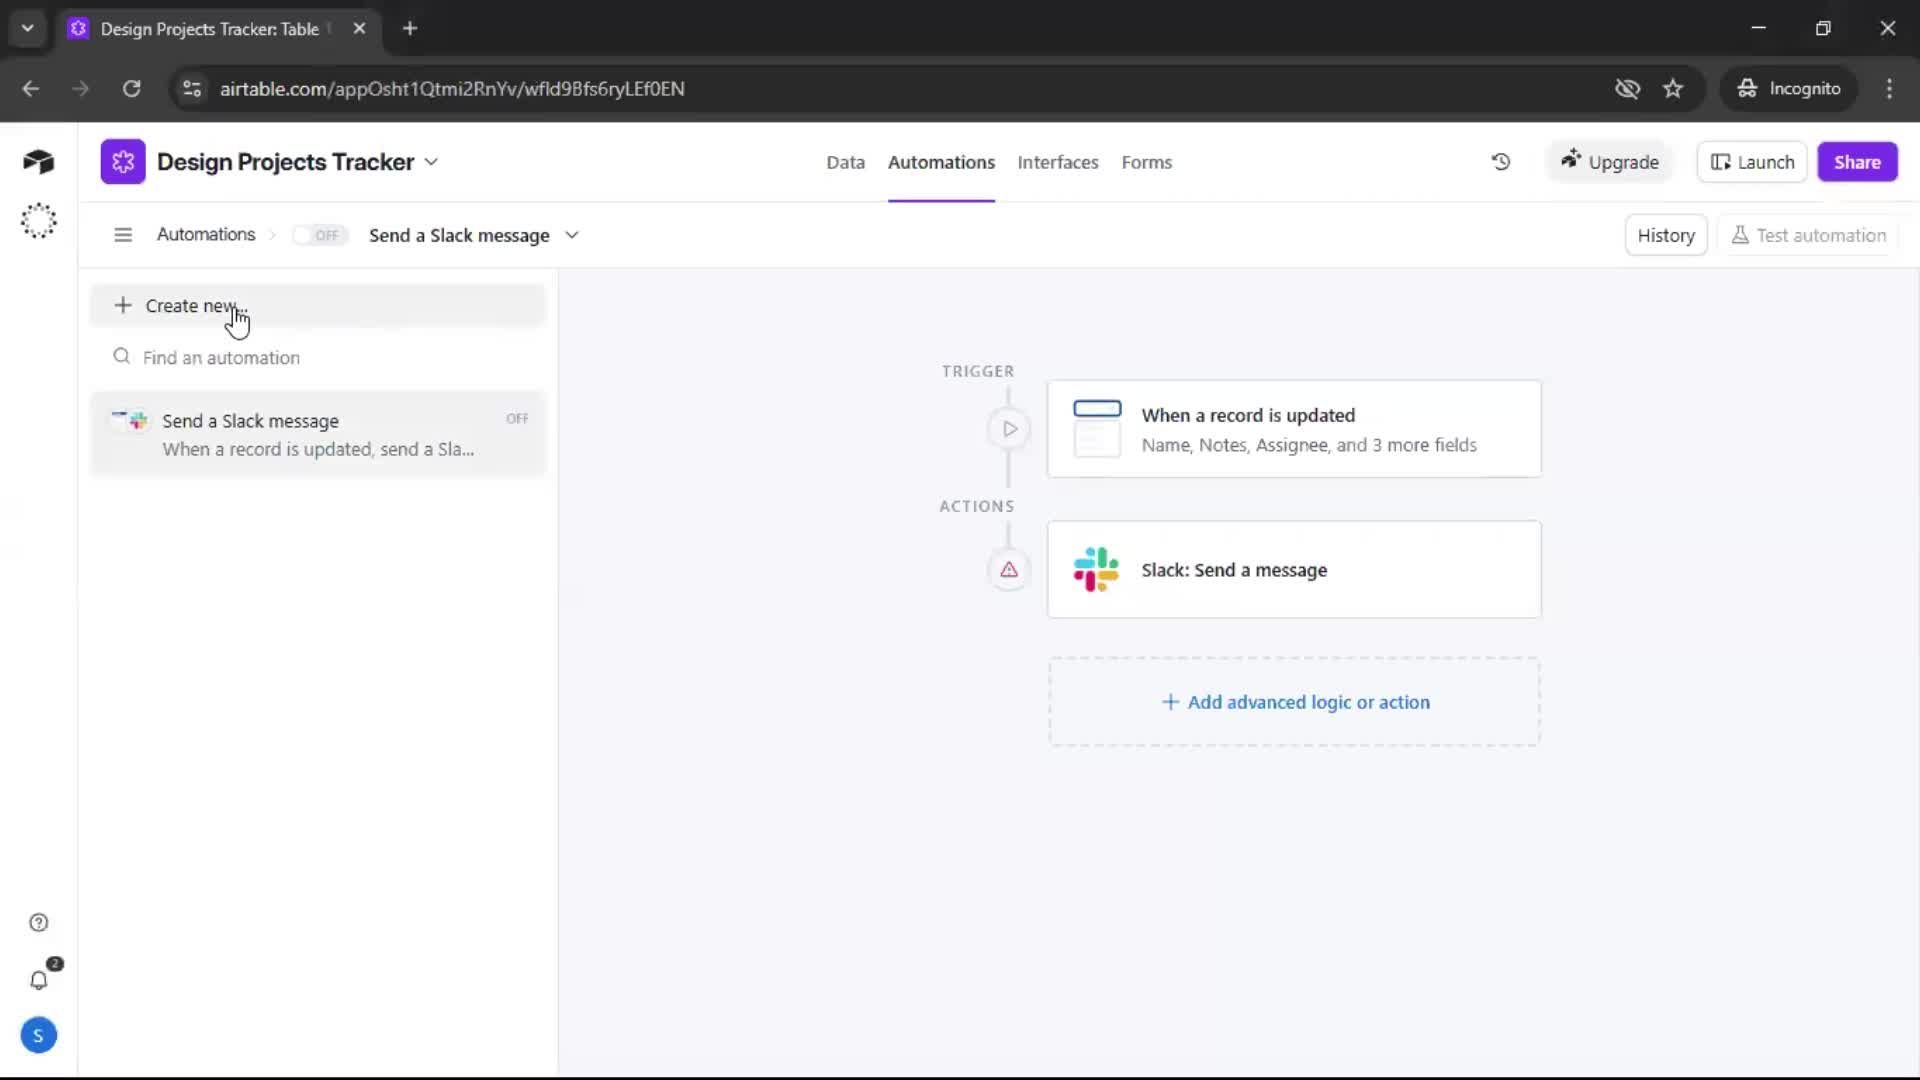Select the Automations tab
Viewport: 1920px width, 1080px height.
click(x=941, y=162)
